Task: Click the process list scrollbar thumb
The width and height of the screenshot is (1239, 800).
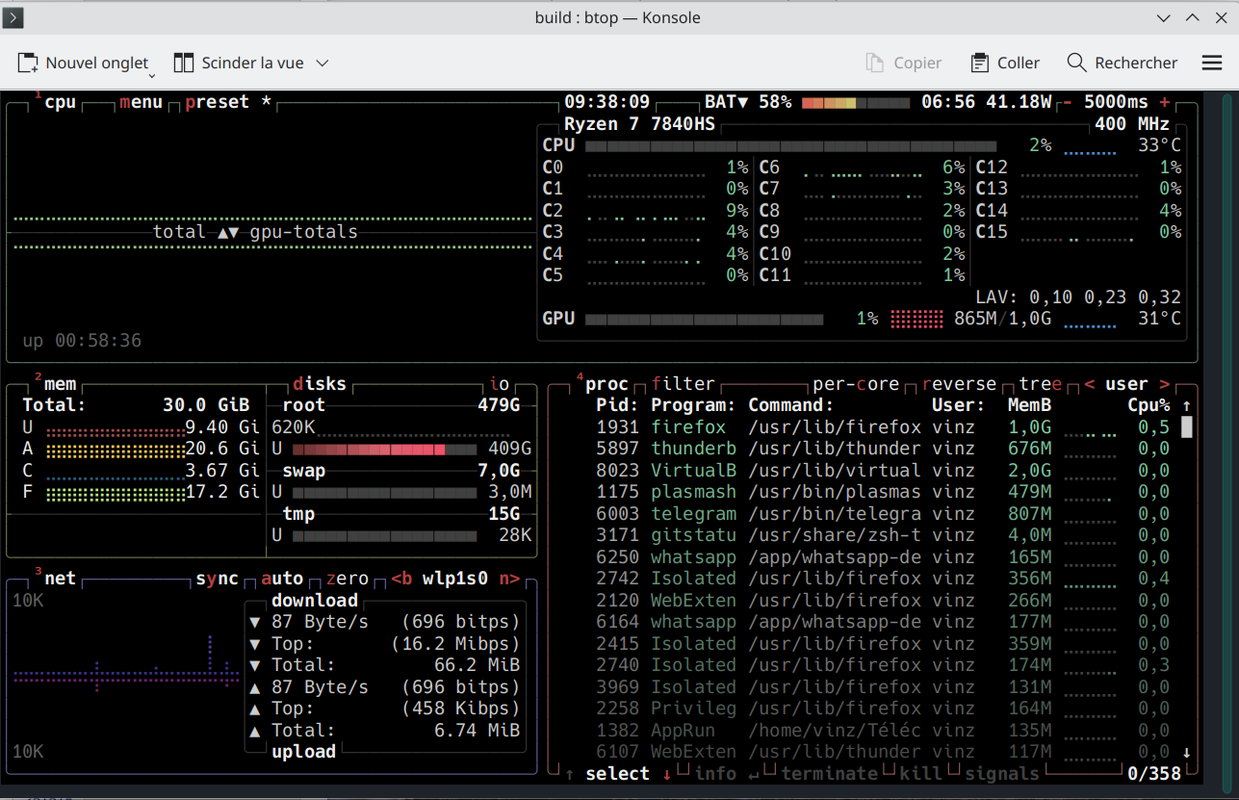Action: [x=1187, y=428]
